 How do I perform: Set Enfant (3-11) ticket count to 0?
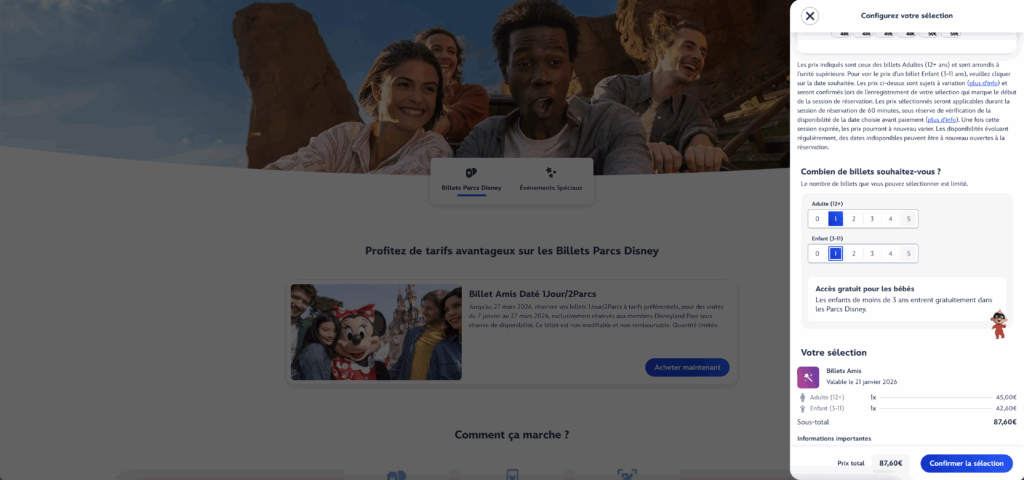(x=817, y=253)
